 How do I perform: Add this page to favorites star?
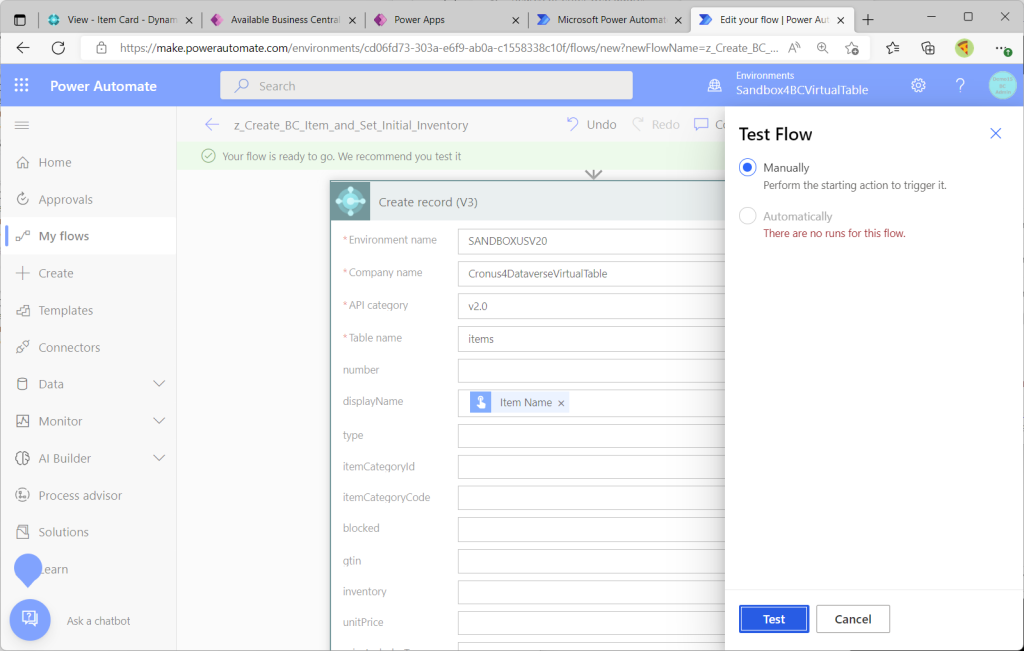(x=852, y=48)
